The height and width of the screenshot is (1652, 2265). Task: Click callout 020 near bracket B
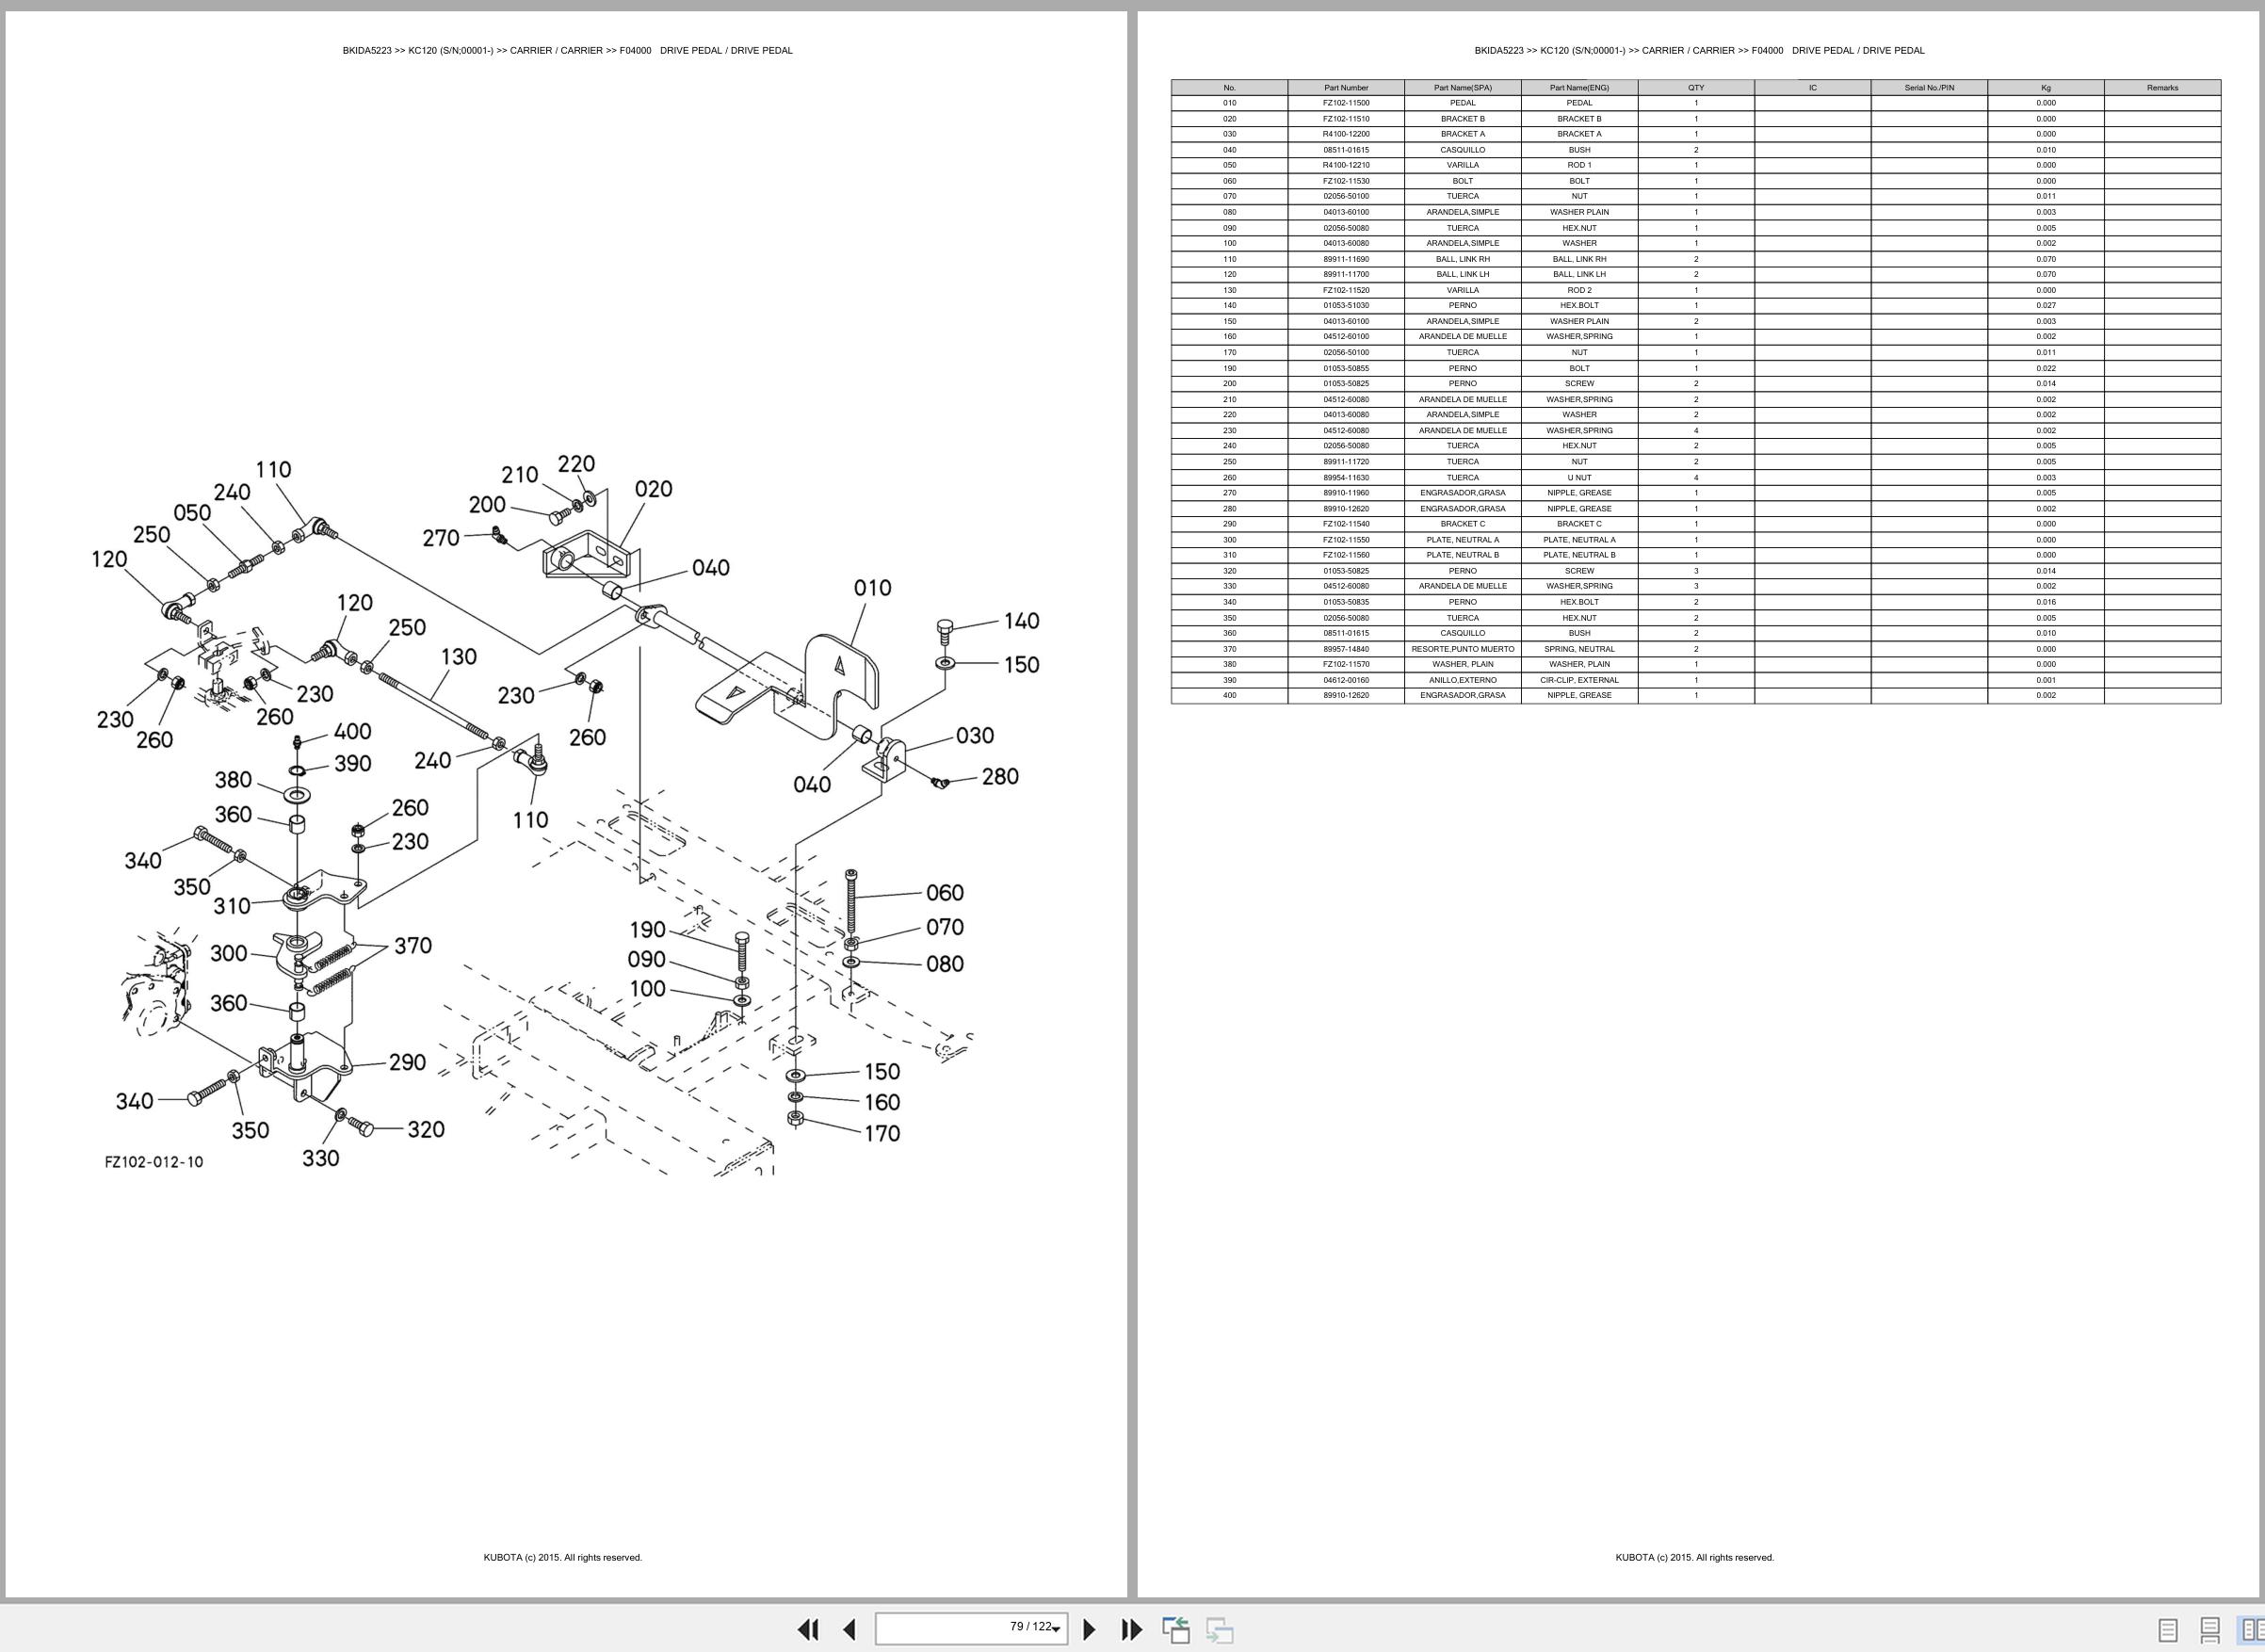653,489
